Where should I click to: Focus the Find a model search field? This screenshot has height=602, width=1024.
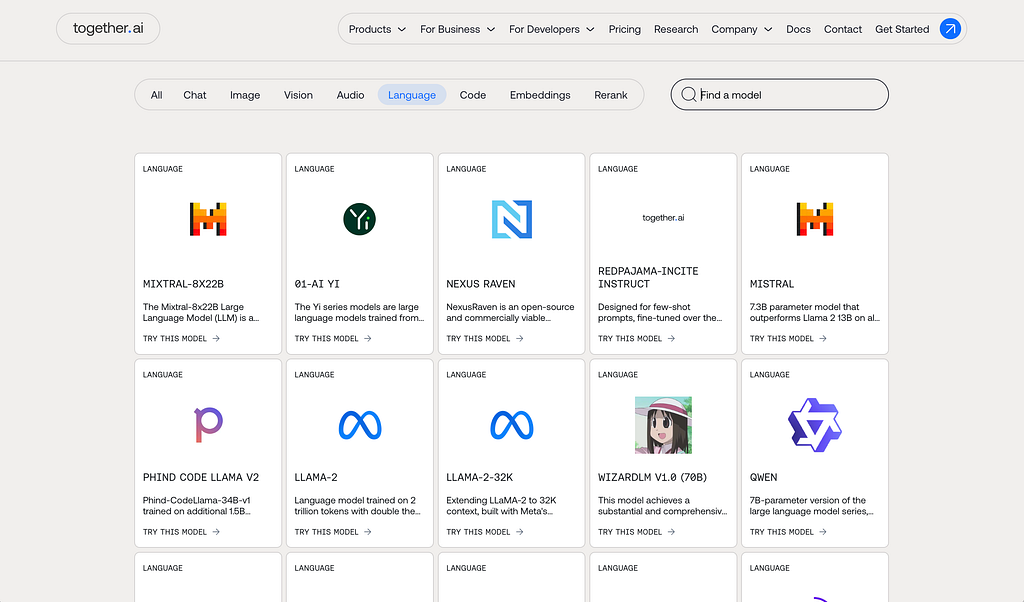tap(780, 95)
